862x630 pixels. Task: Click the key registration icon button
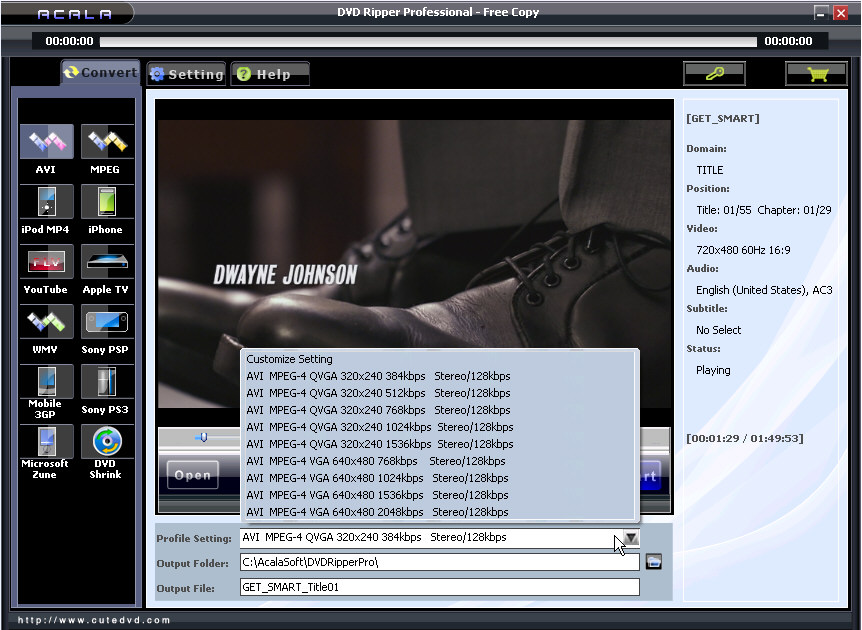(714, 73)
